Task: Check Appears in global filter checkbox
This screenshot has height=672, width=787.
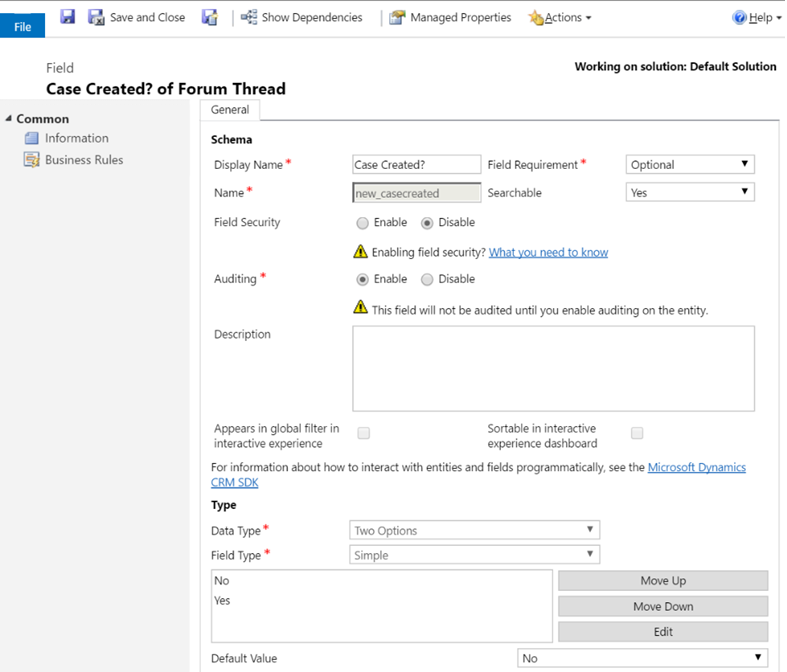Action: 364,433
